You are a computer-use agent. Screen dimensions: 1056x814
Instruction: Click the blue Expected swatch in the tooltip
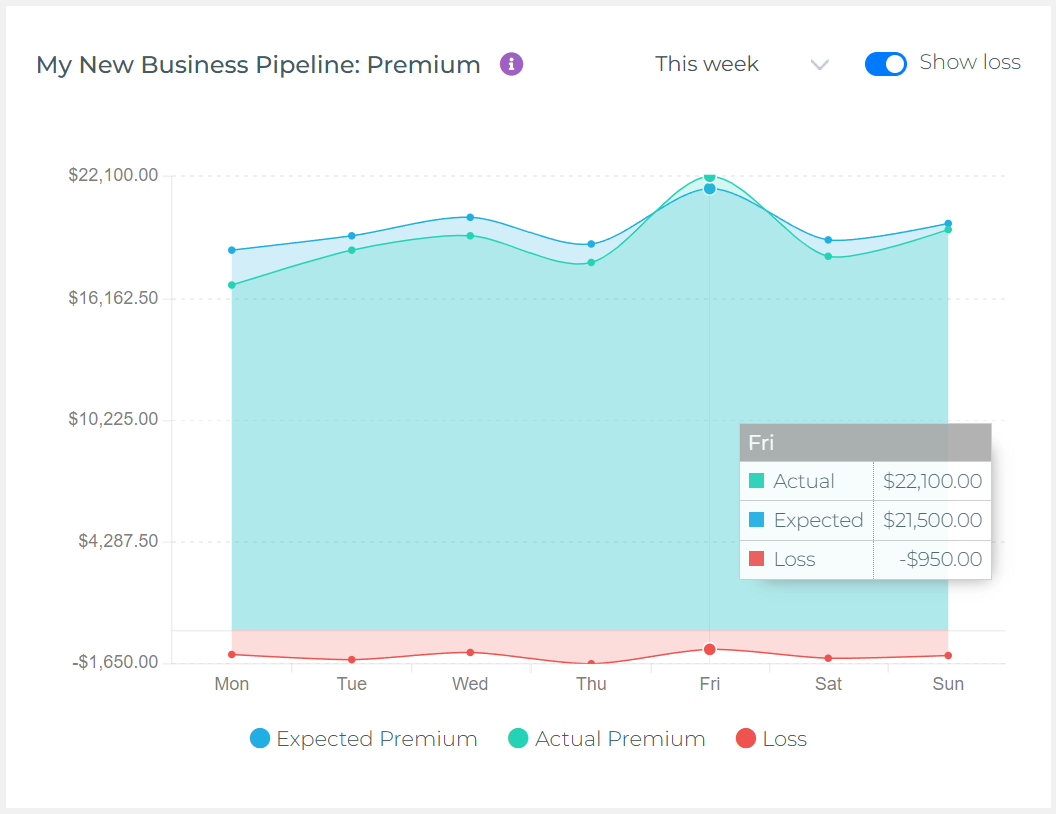[x=758, y=520]
